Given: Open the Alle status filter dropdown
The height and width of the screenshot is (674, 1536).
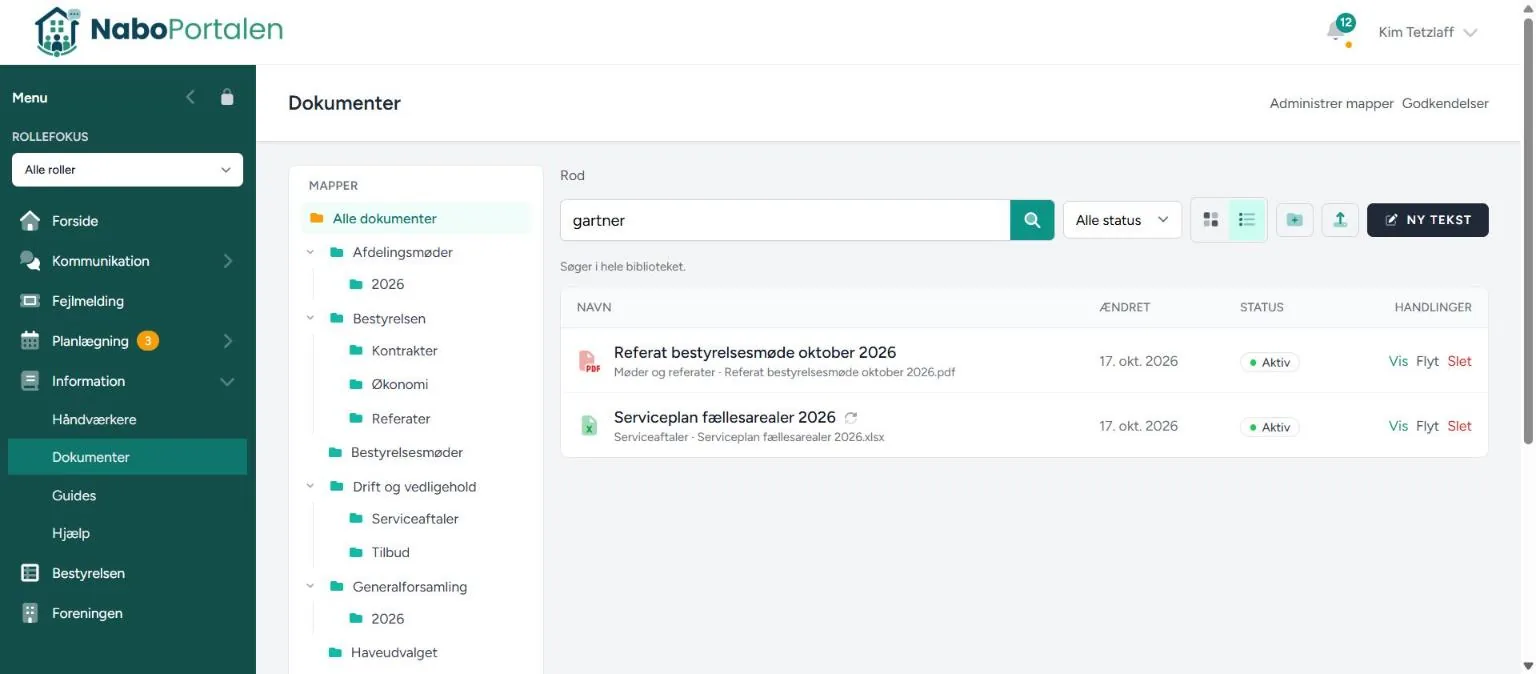Looking at the screenshot, I should (x=1122, y=220).
